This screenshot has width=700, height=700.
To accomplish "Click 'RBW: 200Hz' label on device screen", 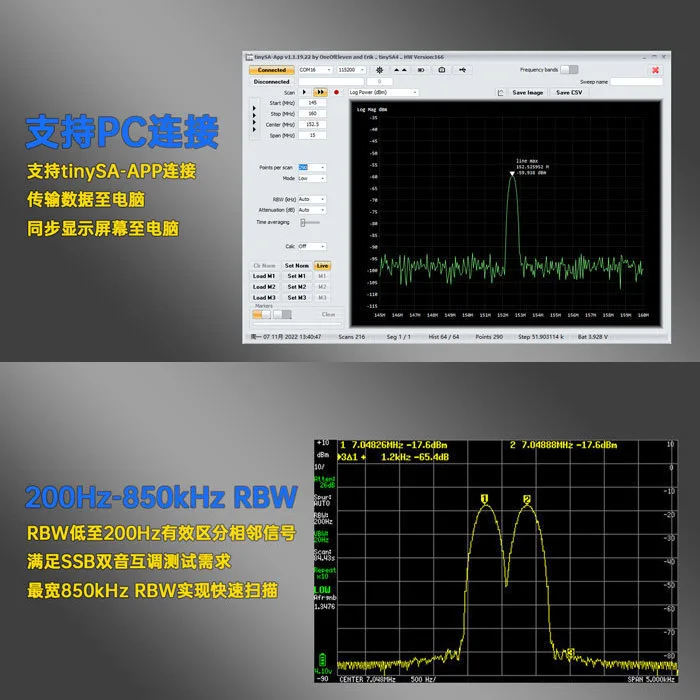I will 323,518.
